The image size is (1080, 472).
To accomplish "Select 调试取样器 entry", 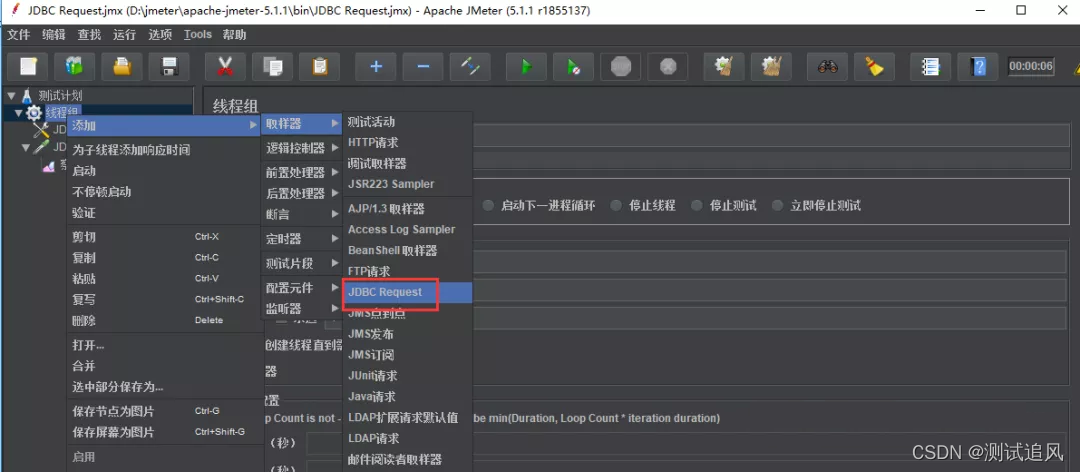I will (408, 163).
